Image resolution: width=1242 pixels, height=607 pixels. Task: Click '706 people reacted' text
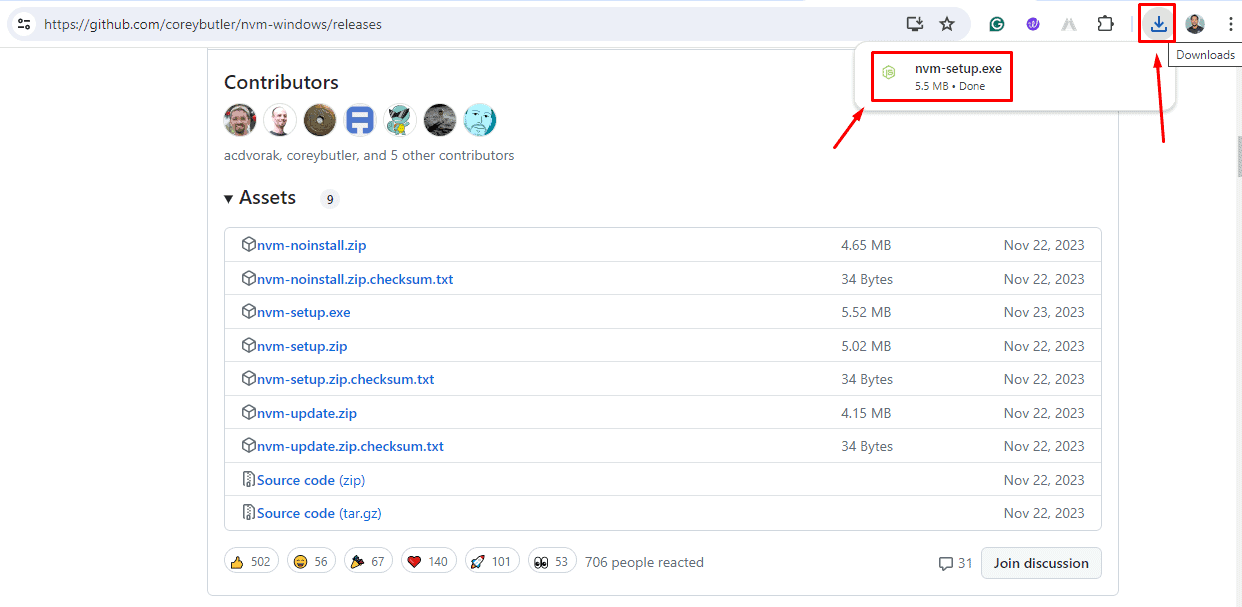(x=644, y=562)
